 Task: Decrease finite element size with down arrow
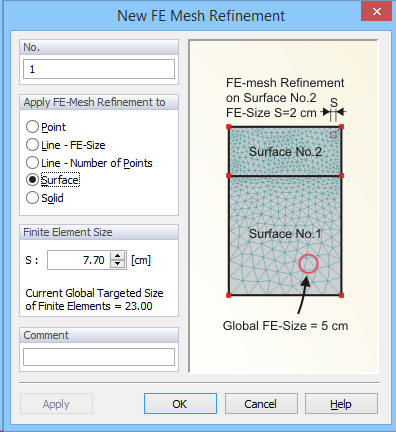click(117, 264)
